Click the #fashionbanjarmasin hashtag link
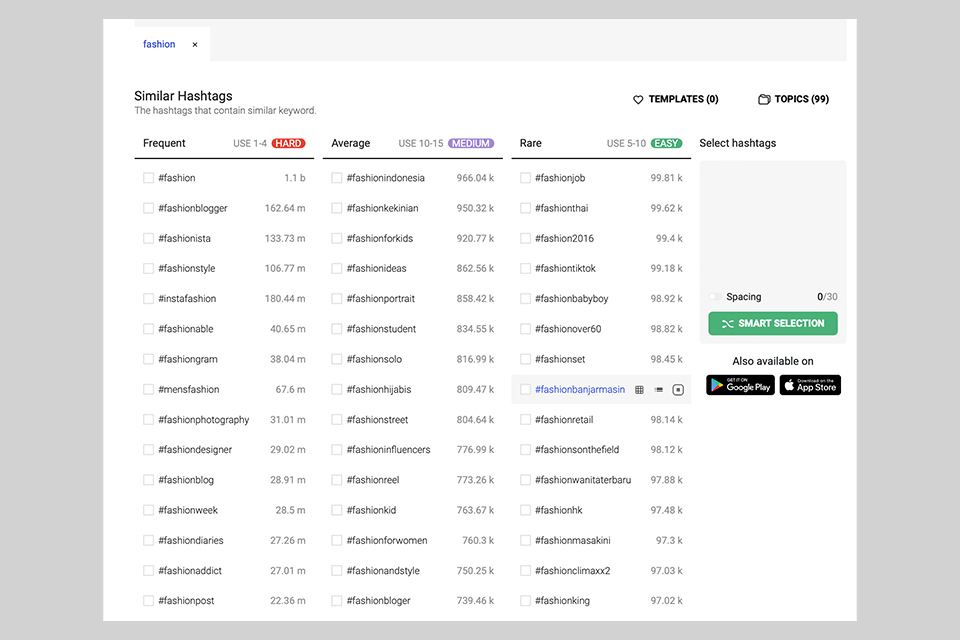 [579, 390]
